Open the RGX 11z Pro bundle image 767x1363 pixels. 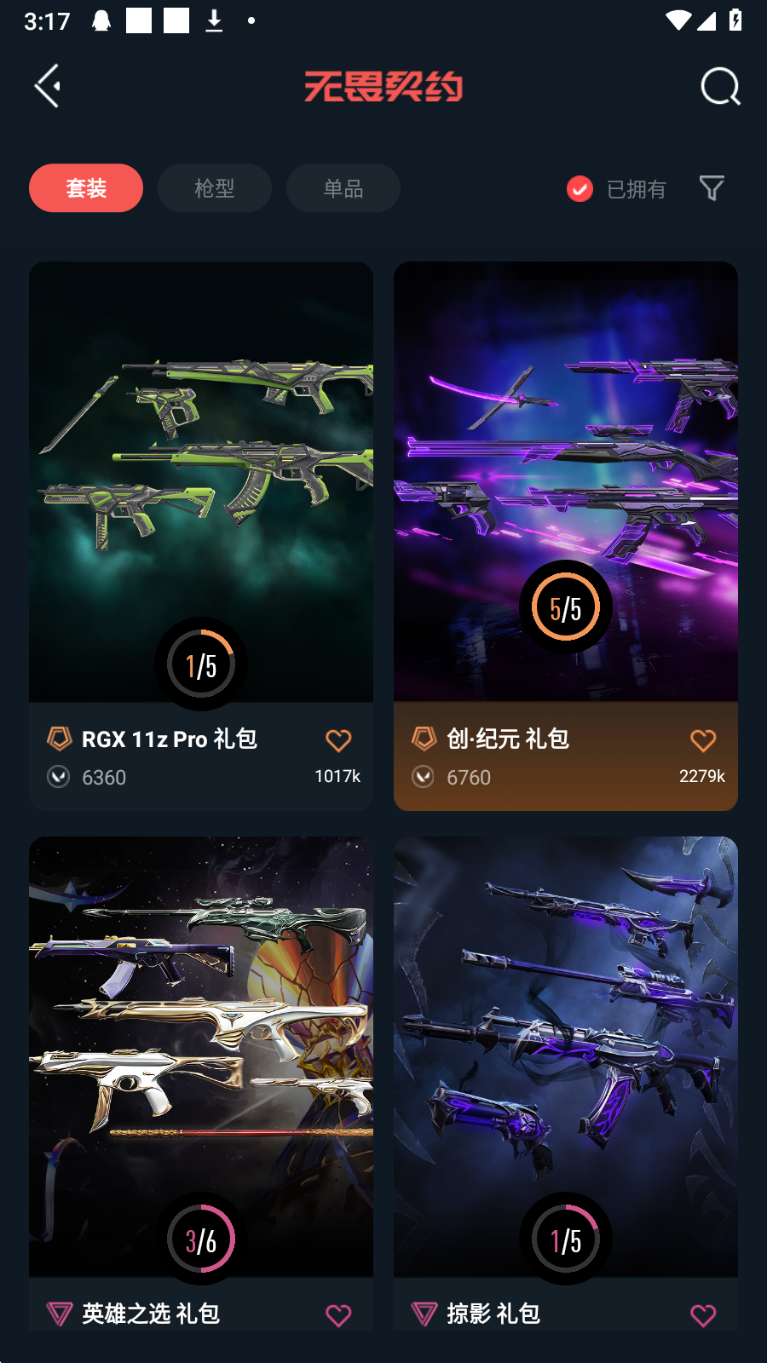(x=201, y=481)
